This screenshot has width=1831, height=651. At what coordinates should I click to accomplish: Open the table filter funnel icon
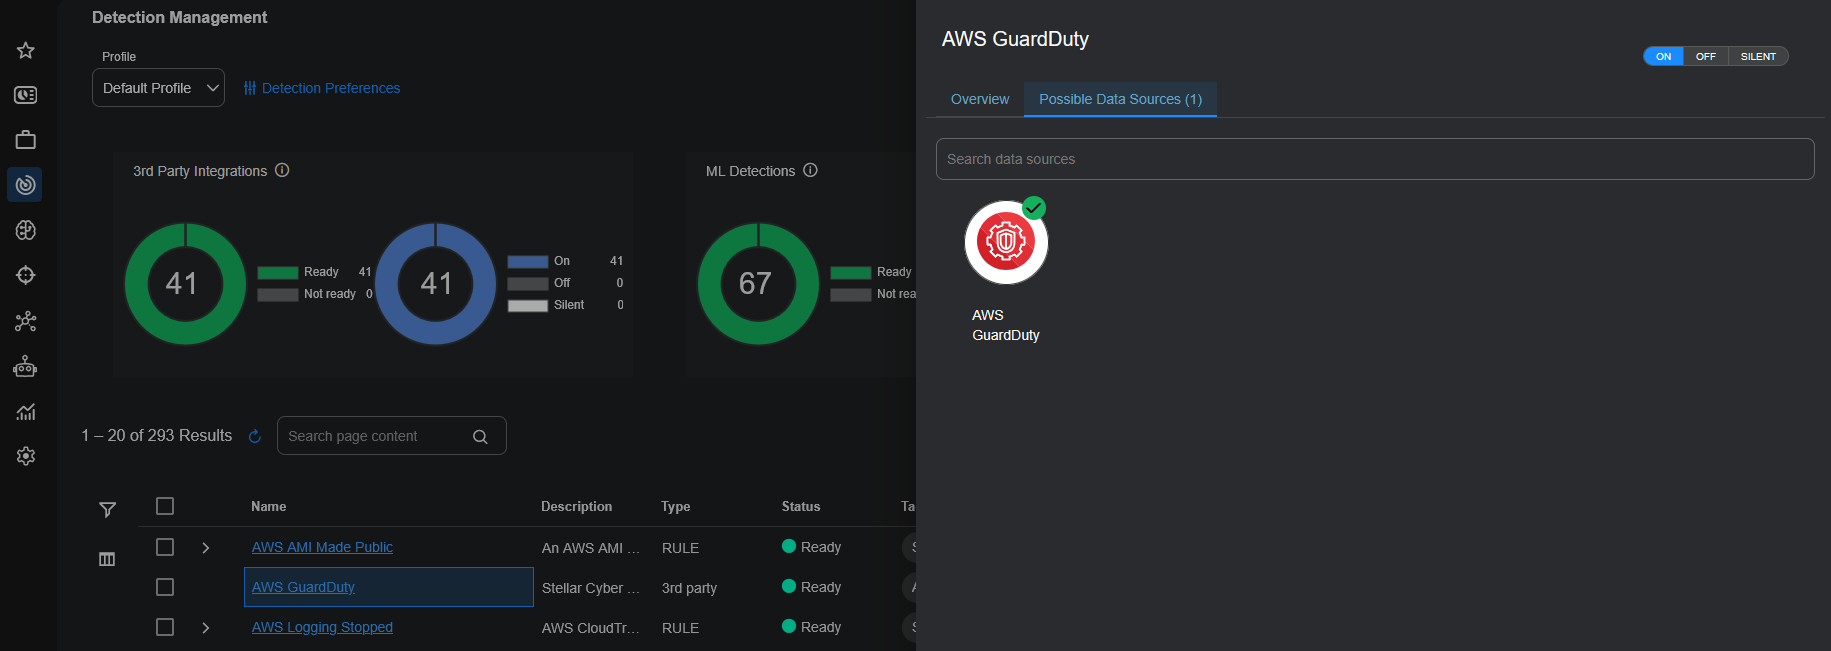108,510
